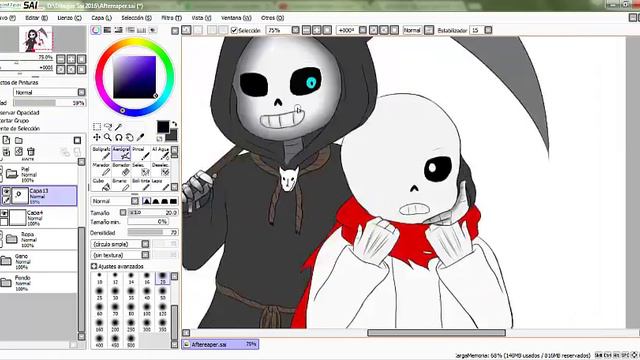
Task: Switch to the Aftereaper.sai document tab
Action: [220, 344]
